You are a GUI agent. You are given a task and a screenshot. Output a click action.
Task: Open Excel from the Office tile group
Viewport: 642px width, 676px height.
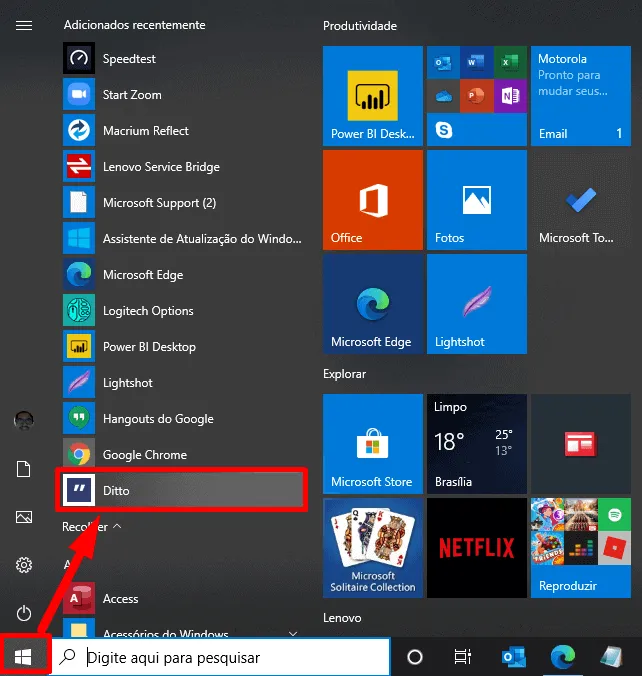[510, 63]
